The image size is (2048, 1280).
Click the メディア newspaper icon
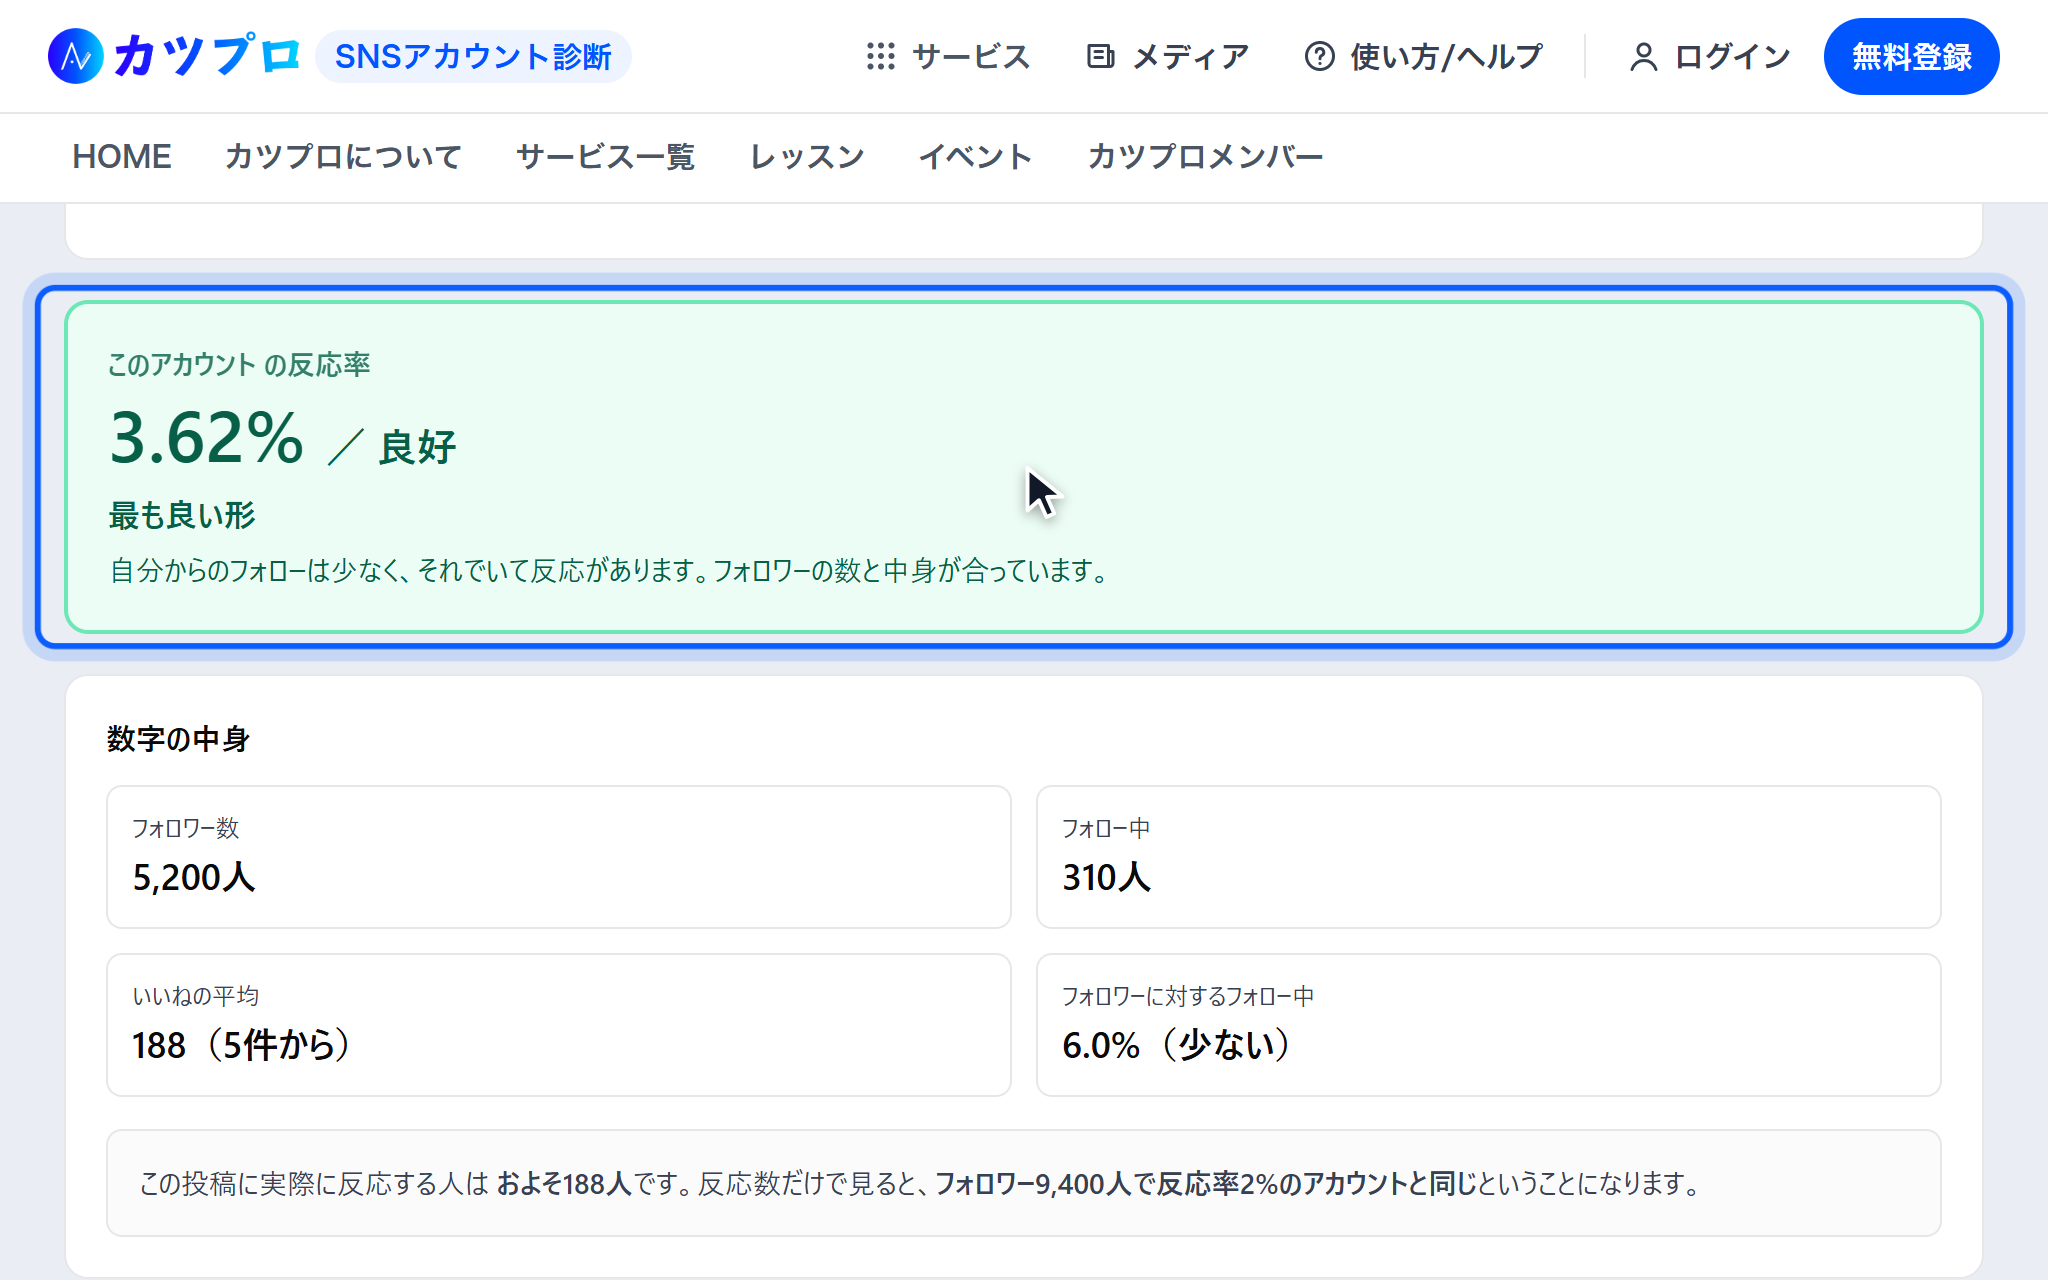[1100, 56]
